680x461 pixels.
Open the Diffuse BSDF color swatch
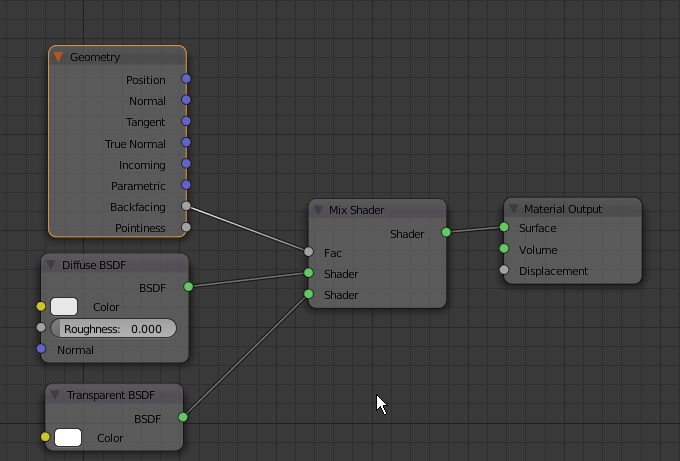[x=64, y=307]
